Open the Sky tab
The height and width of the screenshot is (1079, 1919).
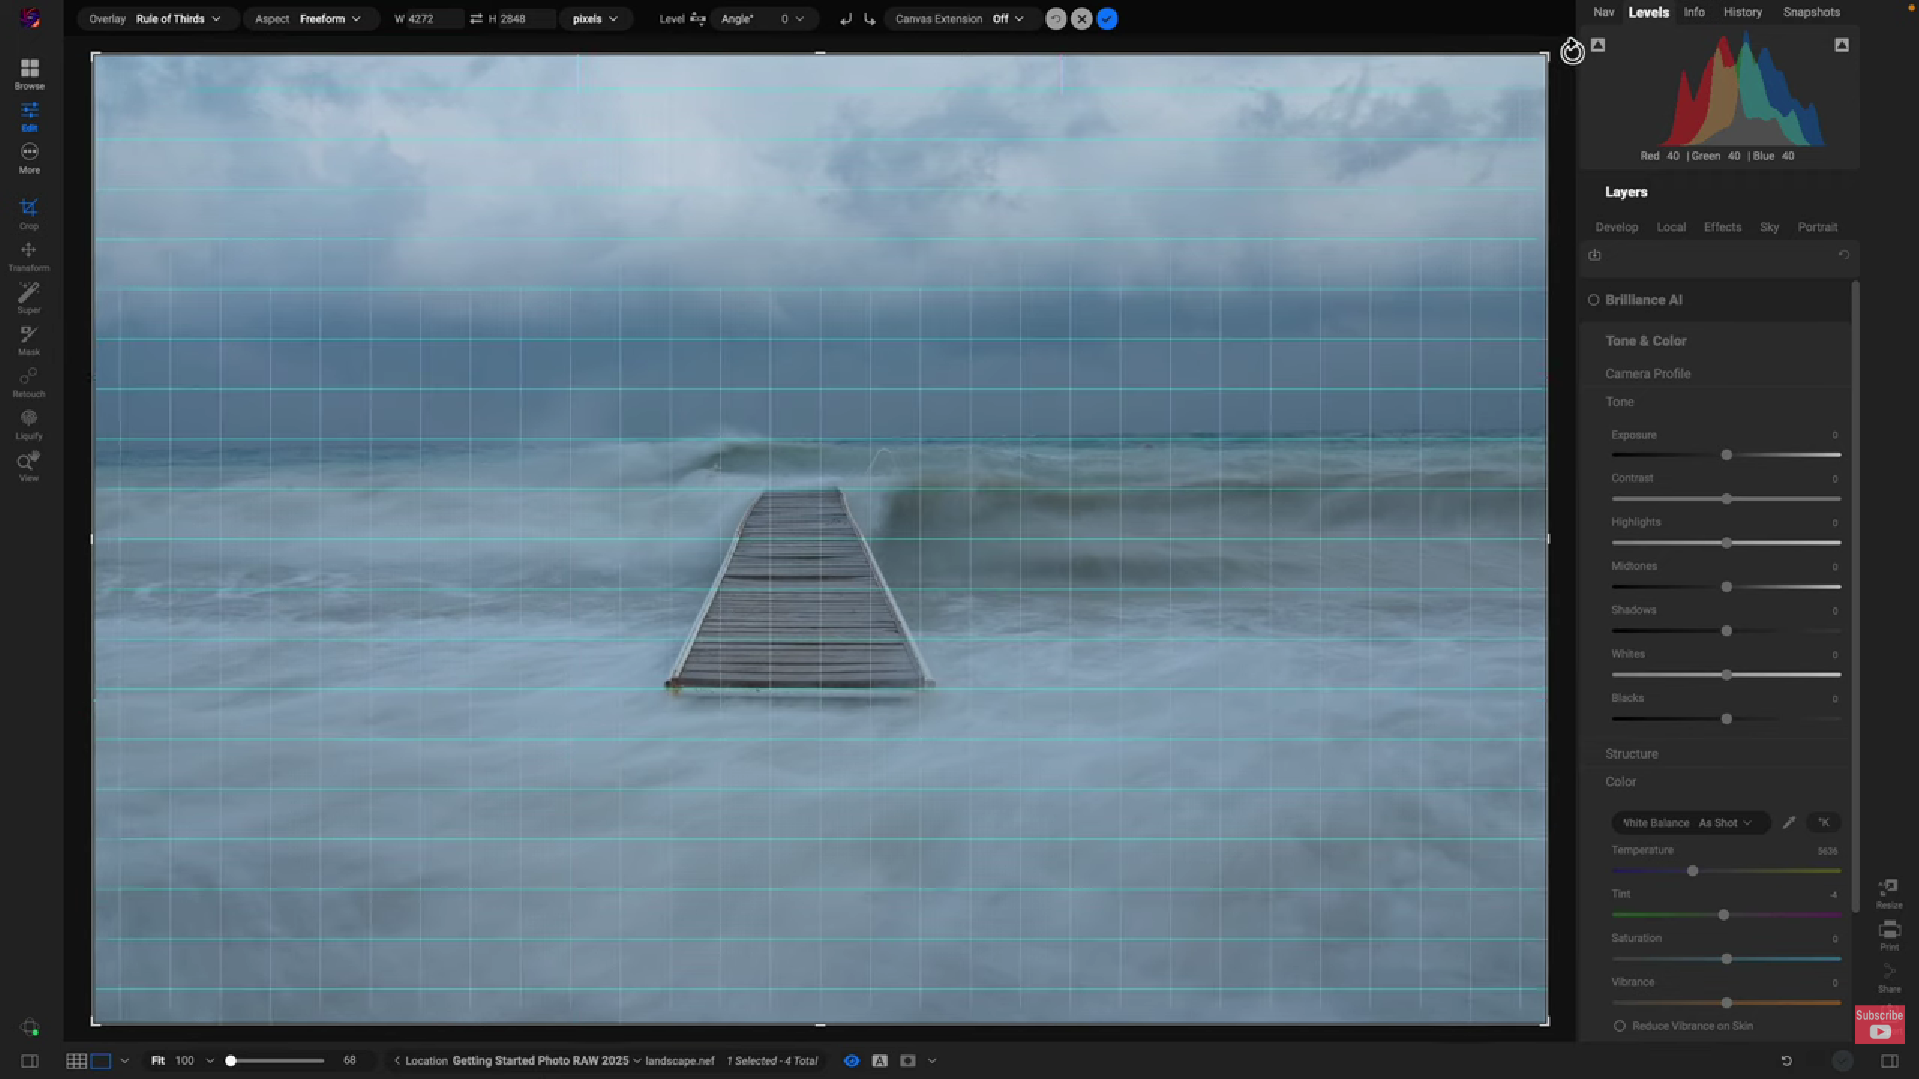[1769, 227]
